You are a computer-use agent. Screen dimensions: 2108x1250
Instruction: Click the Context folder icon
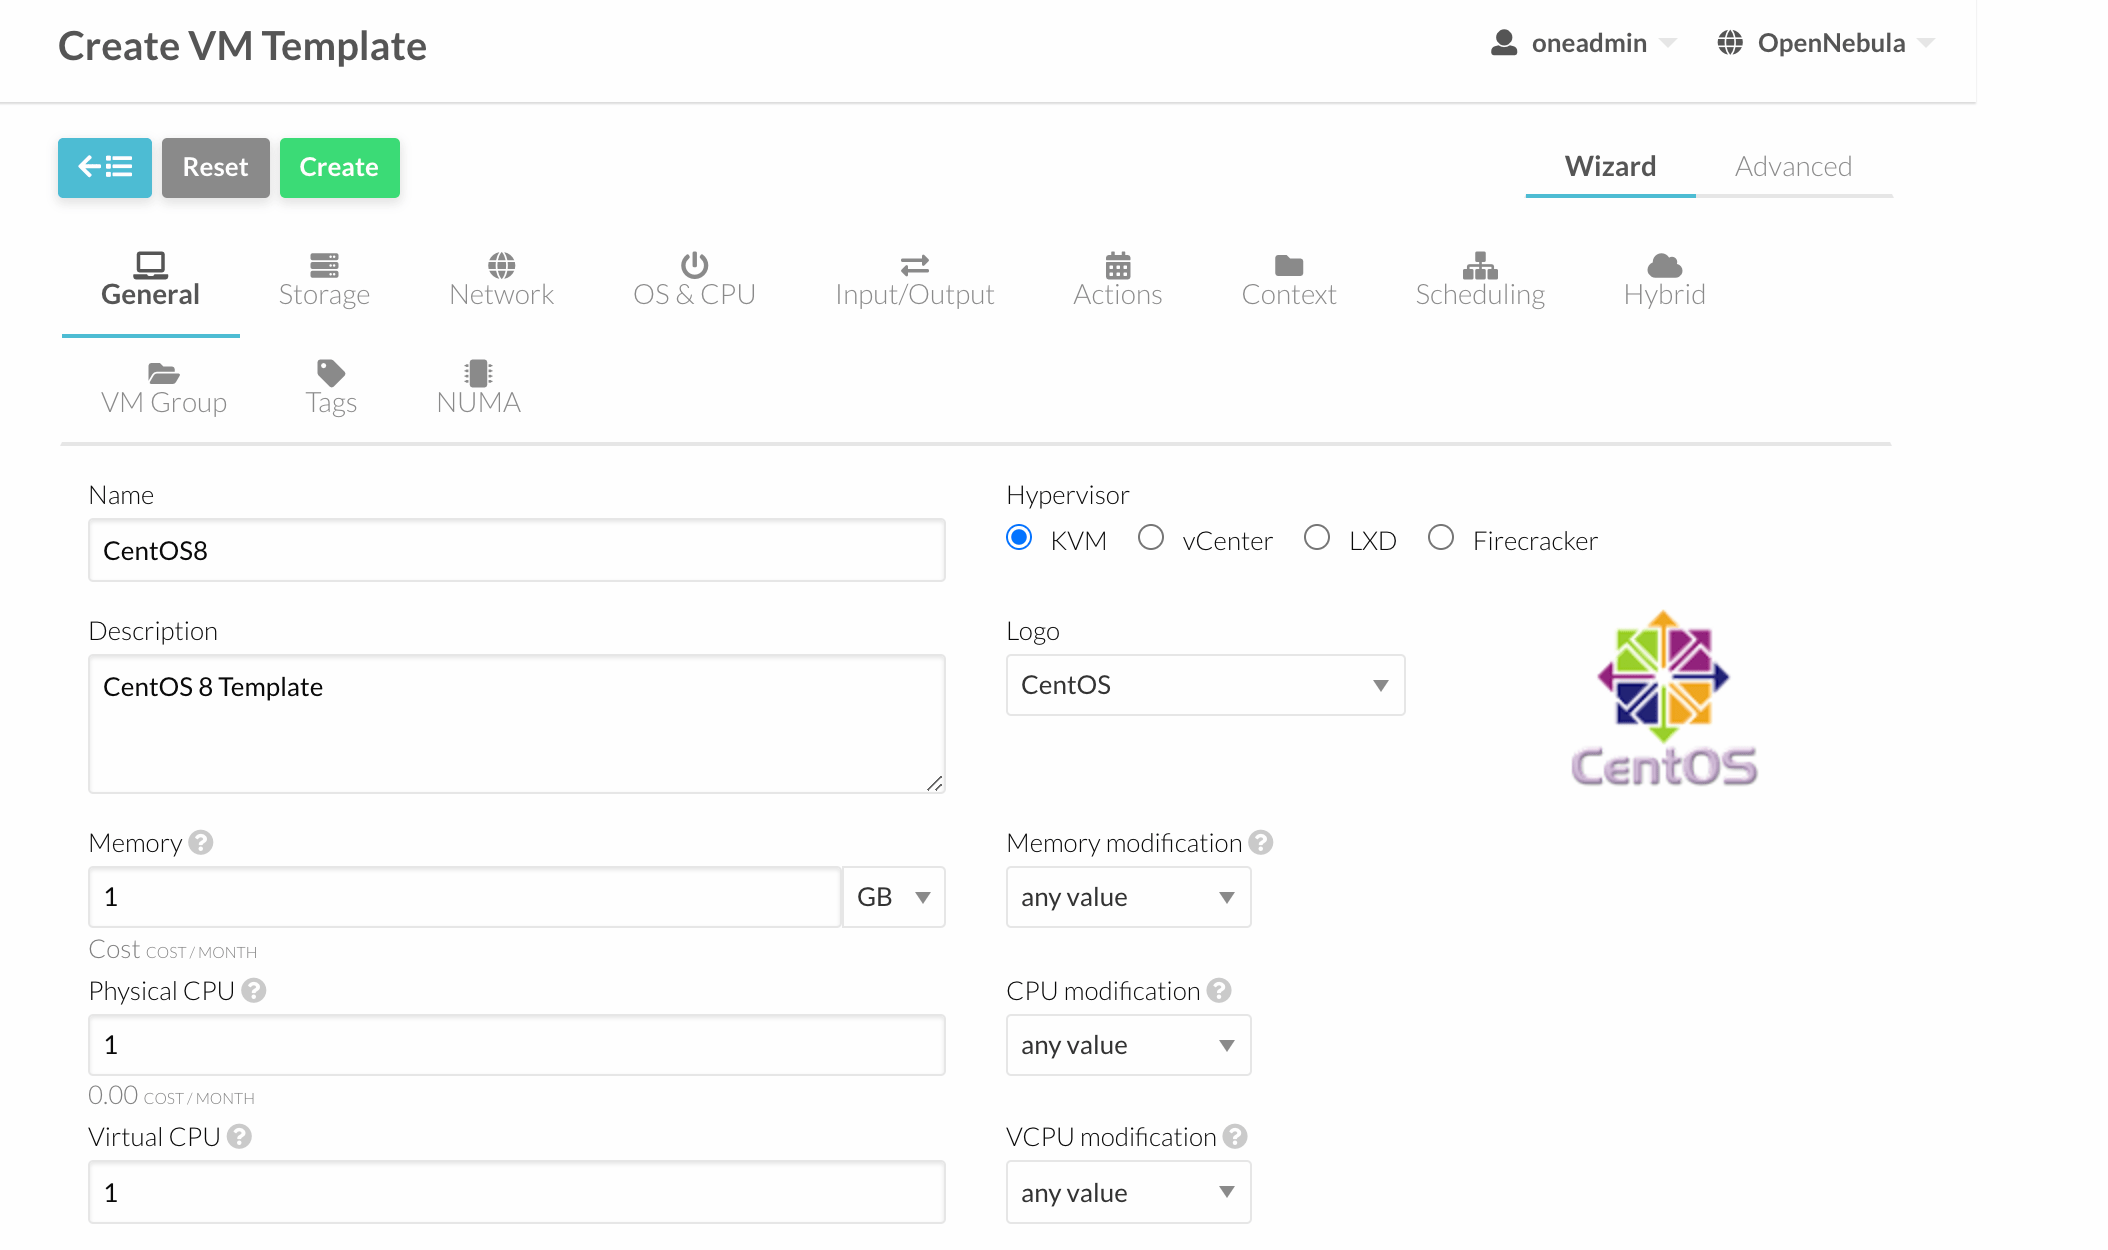click(x=1289, y=265)
